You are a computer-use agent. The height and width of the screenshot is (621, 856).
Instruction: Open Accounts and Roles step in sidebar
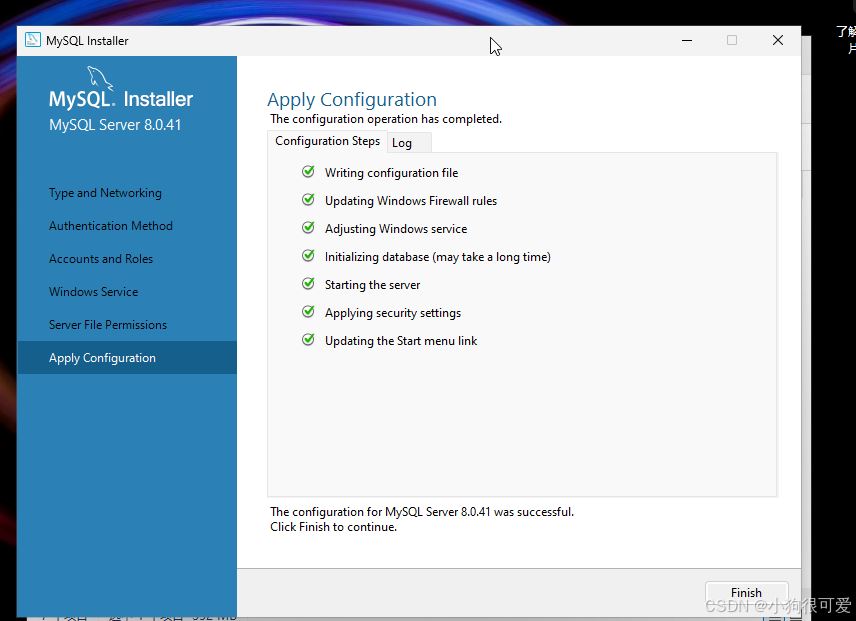pyautogui.click(x=101, y=259)
